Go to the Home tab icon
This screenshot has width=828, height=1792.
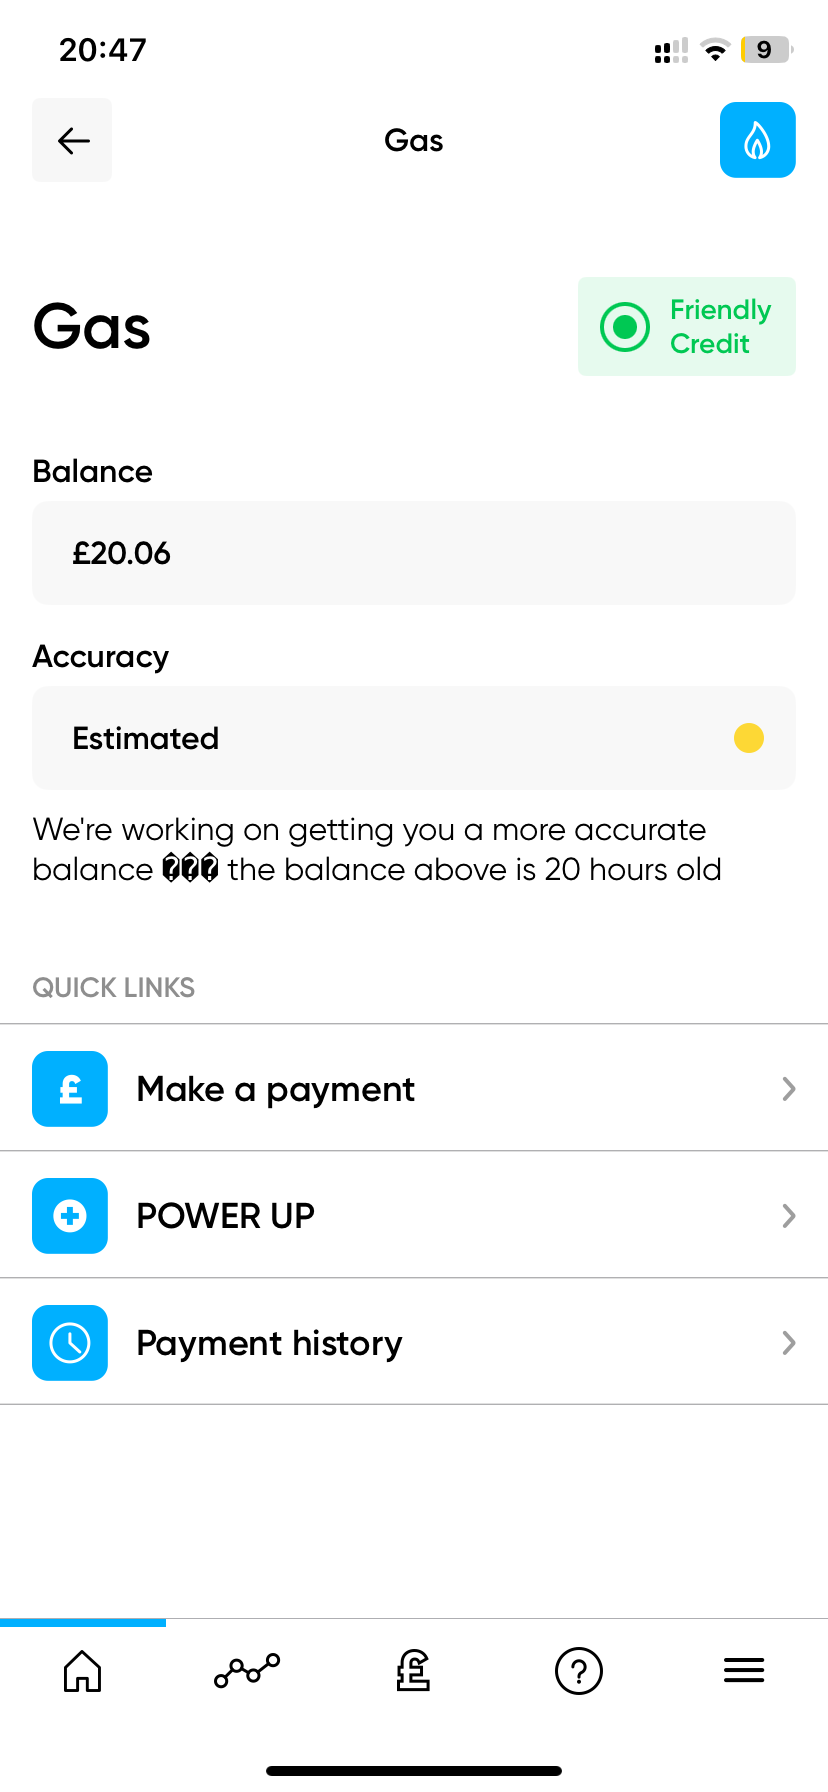82,1670
